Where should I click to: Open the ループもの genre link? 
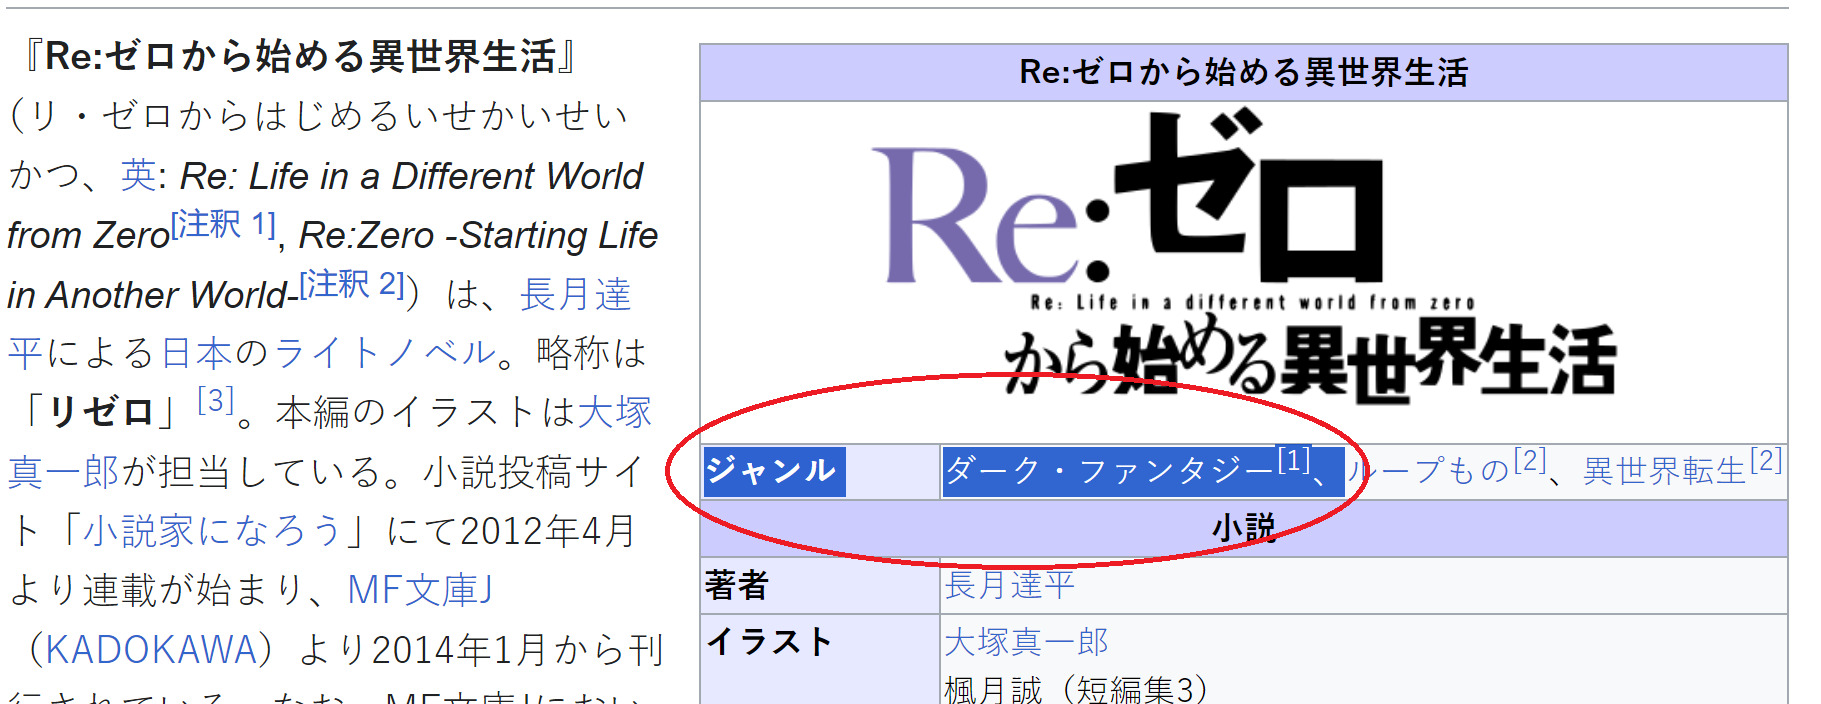tap(1430, 471)
